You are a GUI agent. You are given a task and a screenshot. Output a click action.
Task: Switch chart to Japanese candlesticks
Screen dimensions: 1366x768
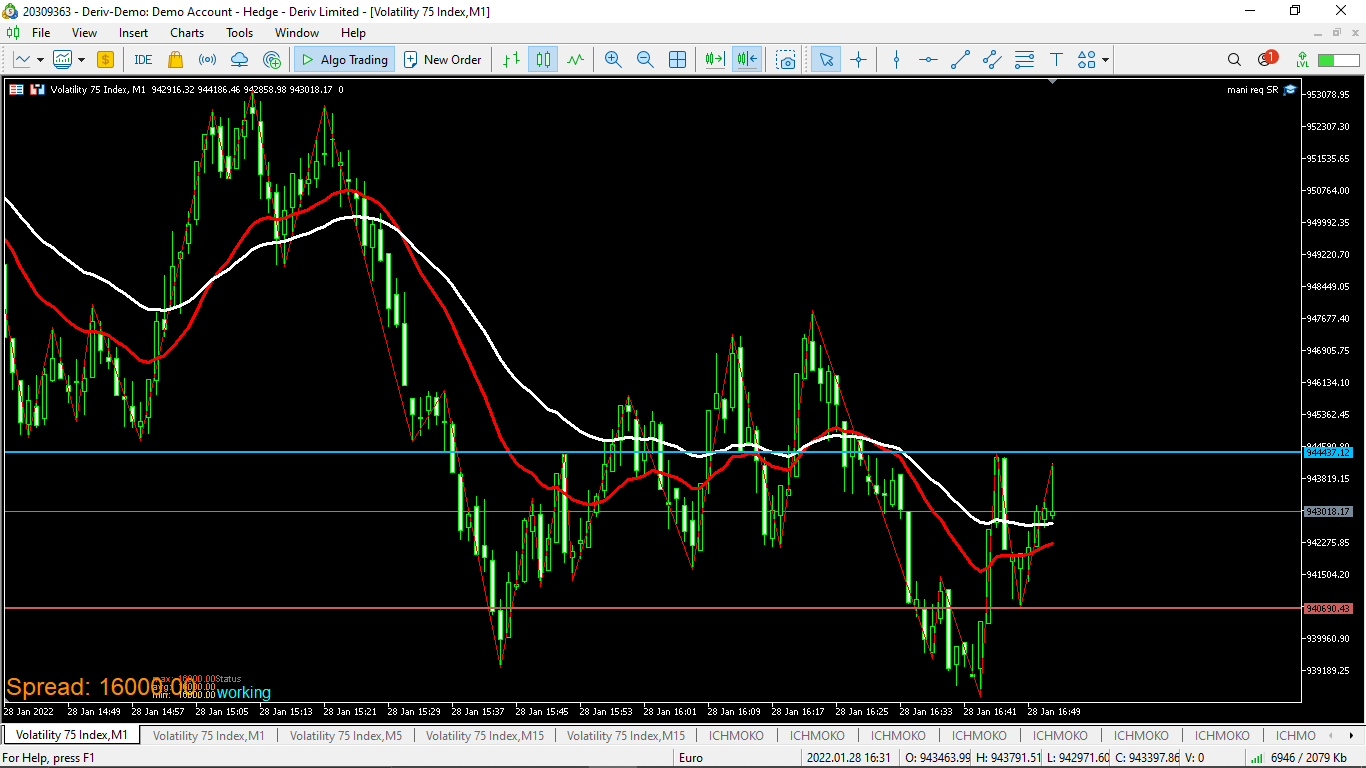(543, 60)
